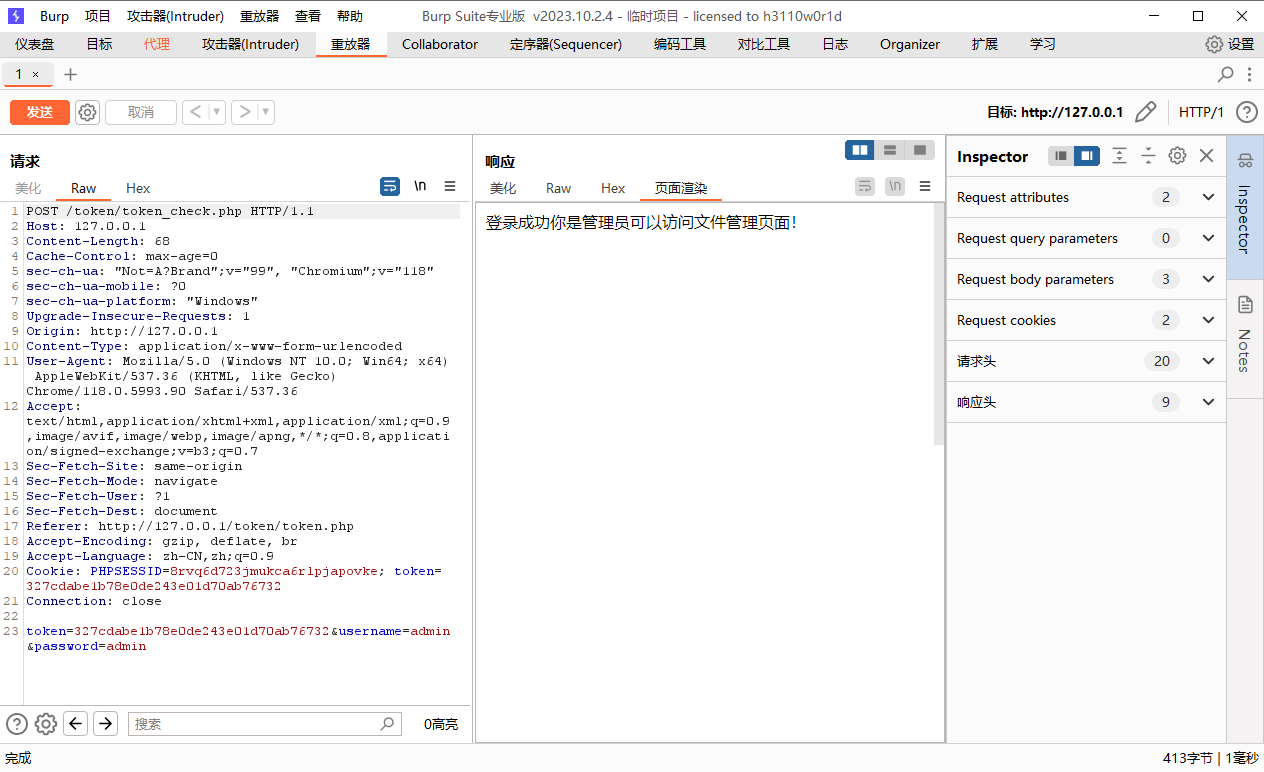
Task: Open the tab bar three-dot menu
Action: pos(1249,74)
